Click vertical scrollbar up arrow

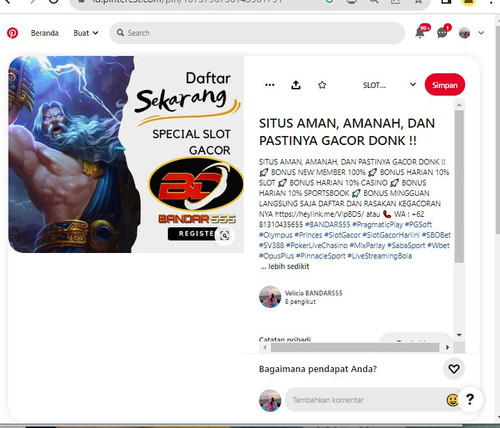click(x=459, y=105)
